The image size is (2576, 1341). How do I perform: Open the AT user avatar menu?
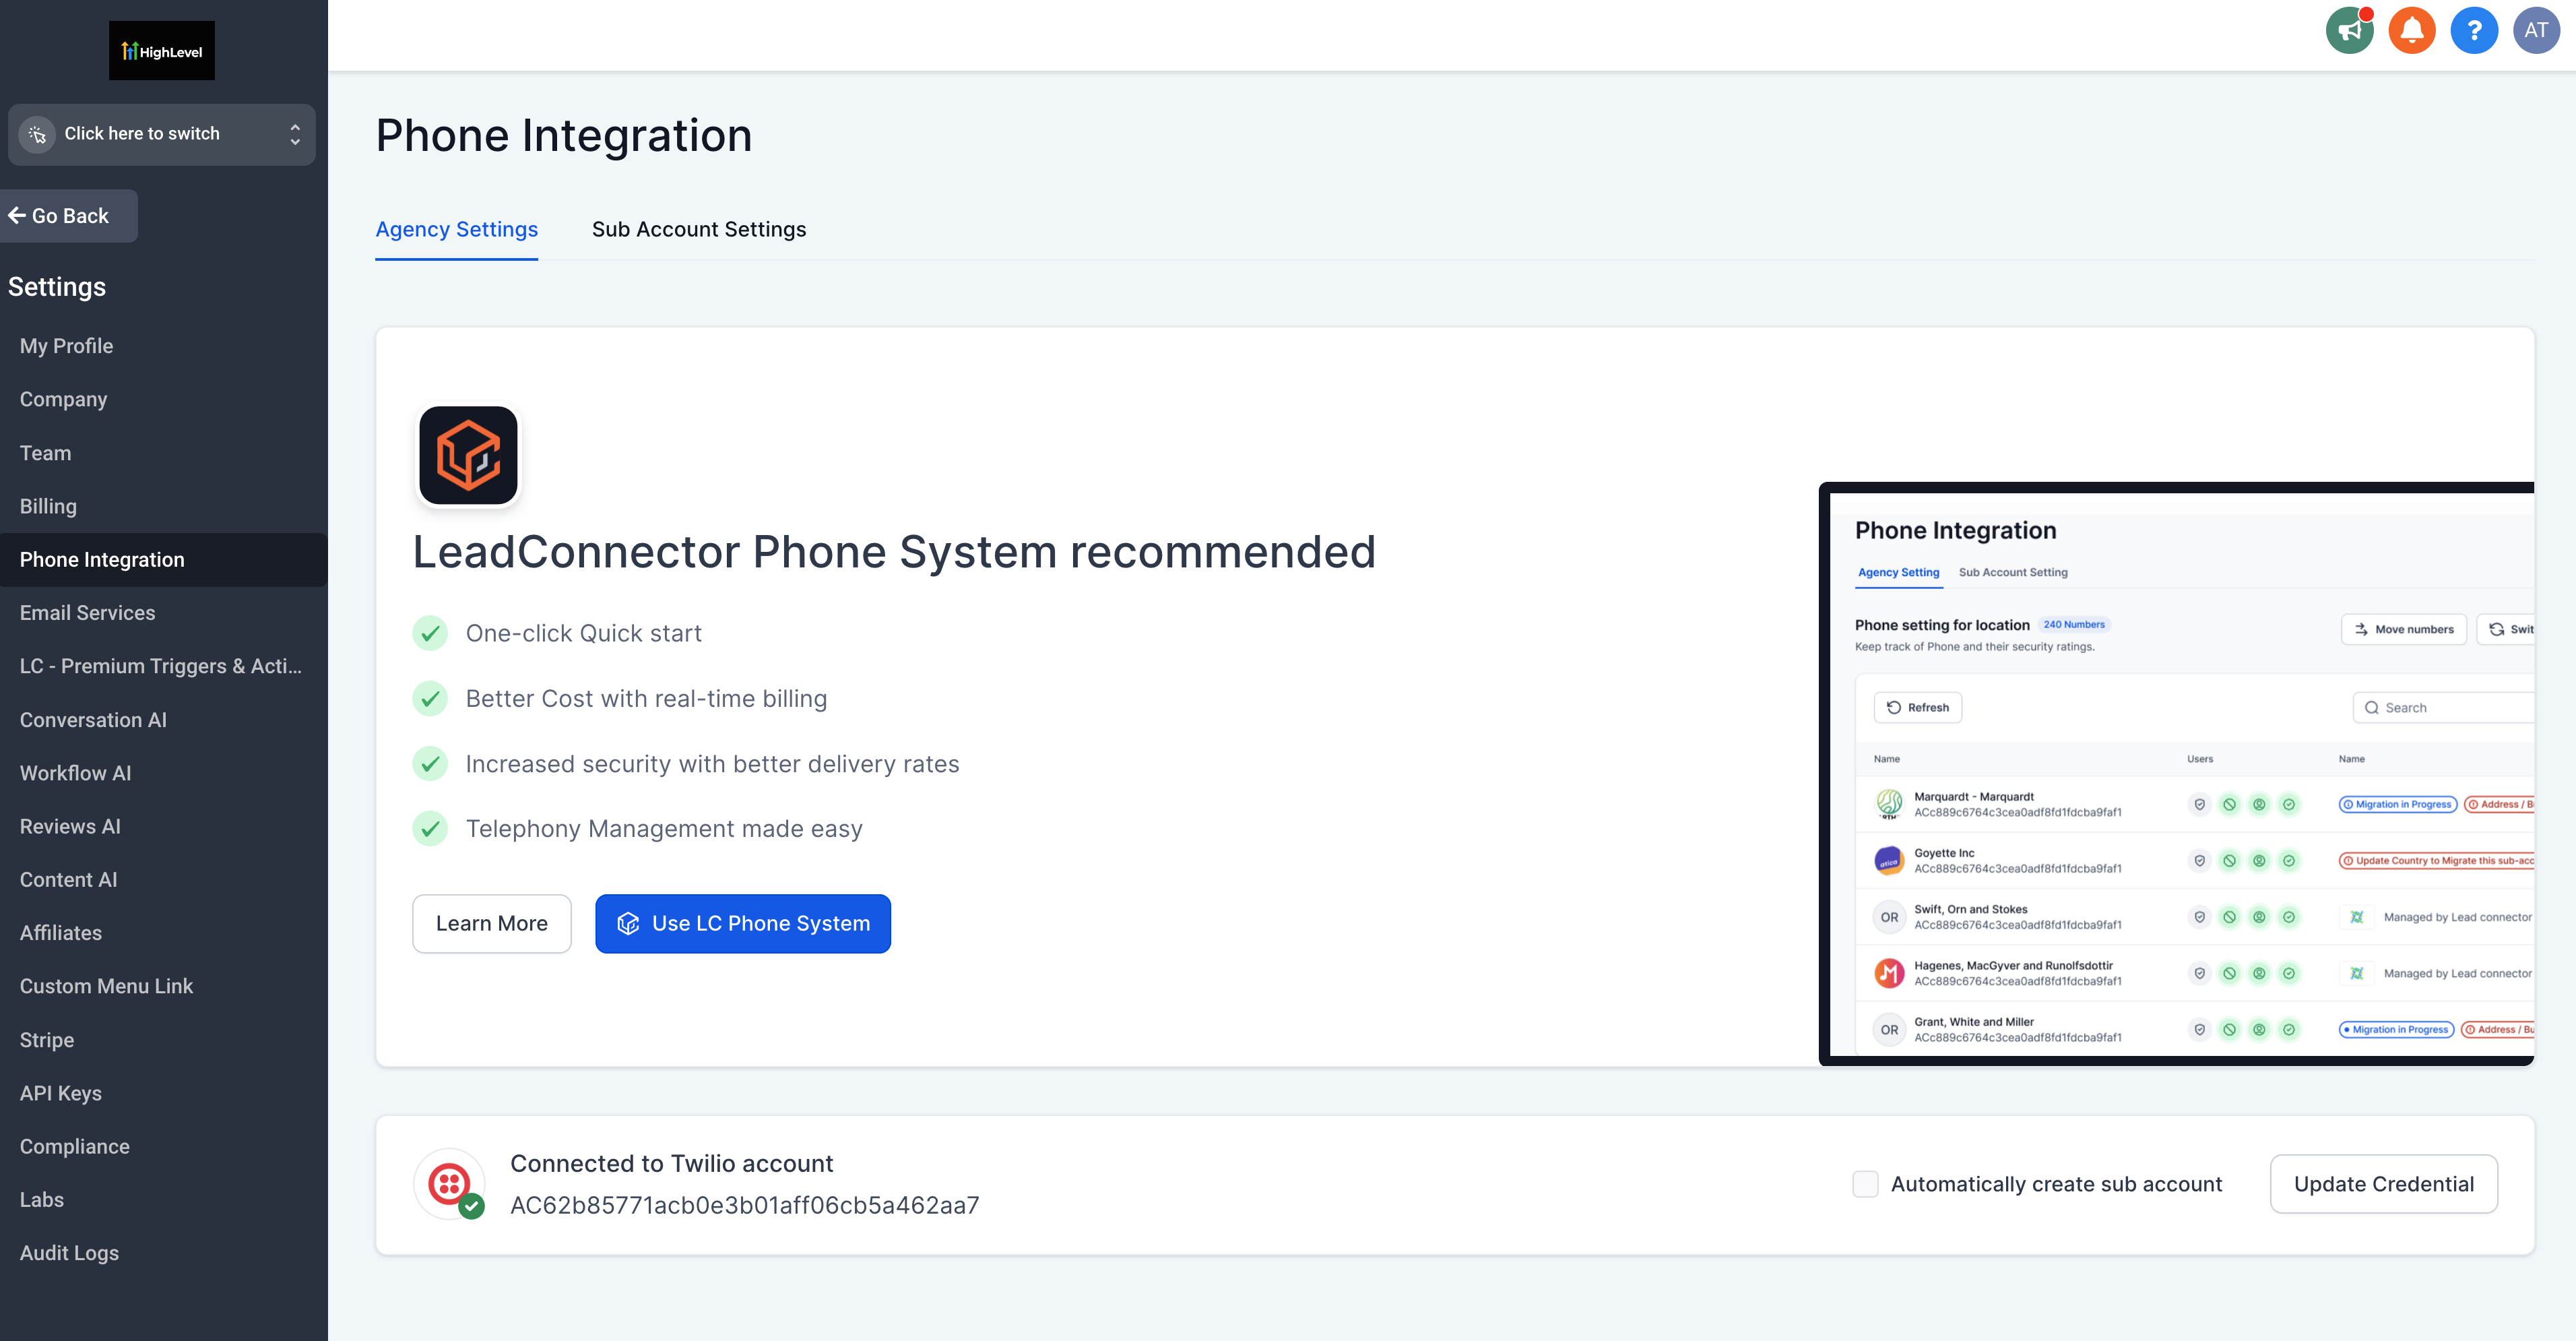2536,30
